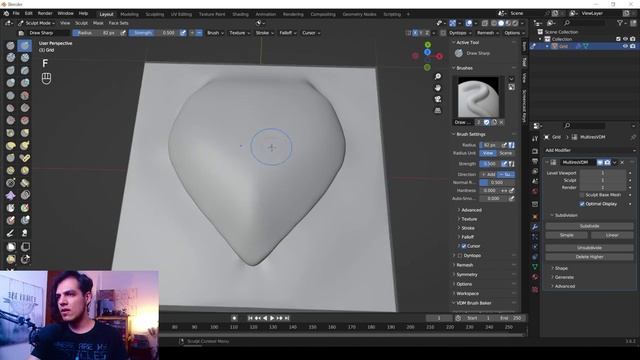Image resolution: width=640 pixels, height=360 pixels.
Task: Open the File menu
Action: (x=16, y=13)
